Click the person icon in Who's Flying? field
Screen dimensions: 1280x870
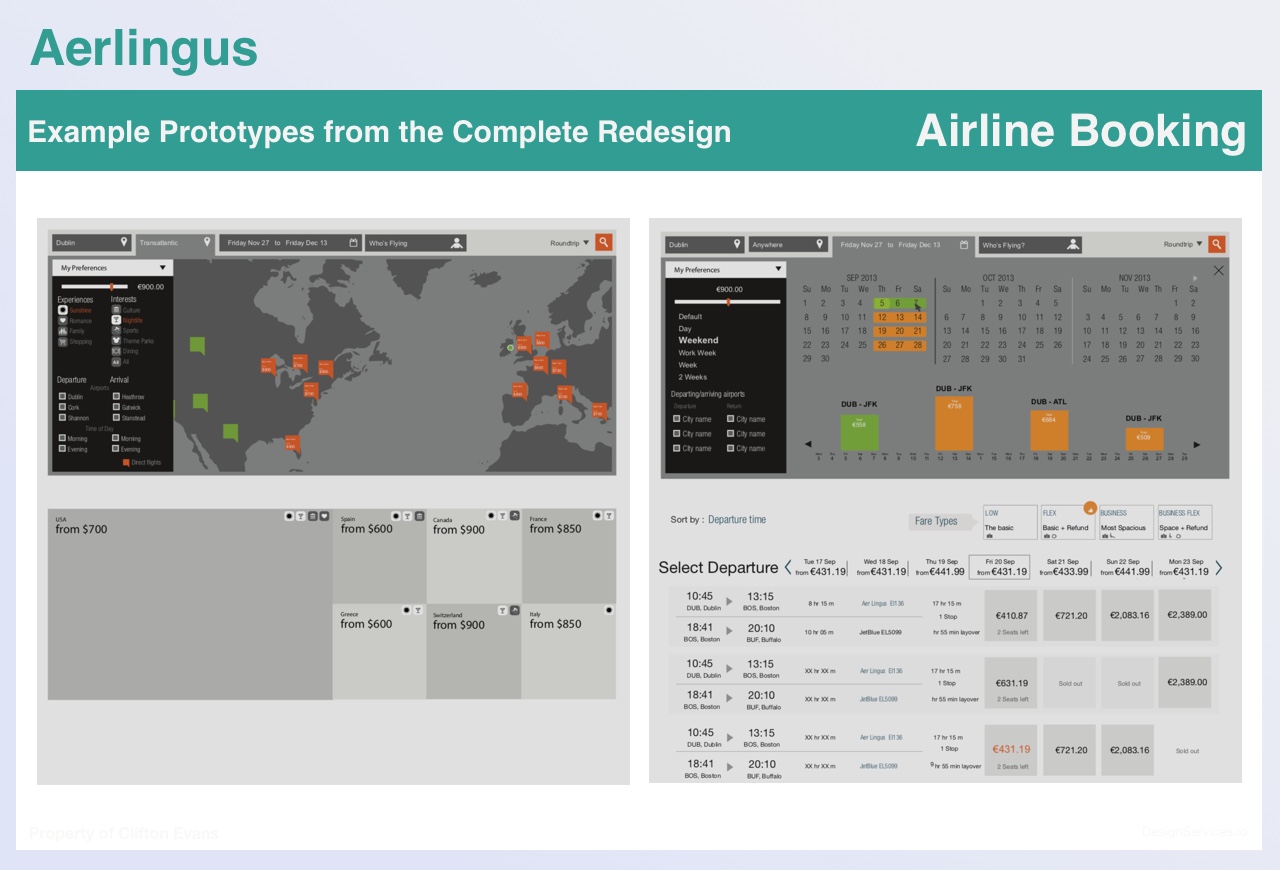1073,245
